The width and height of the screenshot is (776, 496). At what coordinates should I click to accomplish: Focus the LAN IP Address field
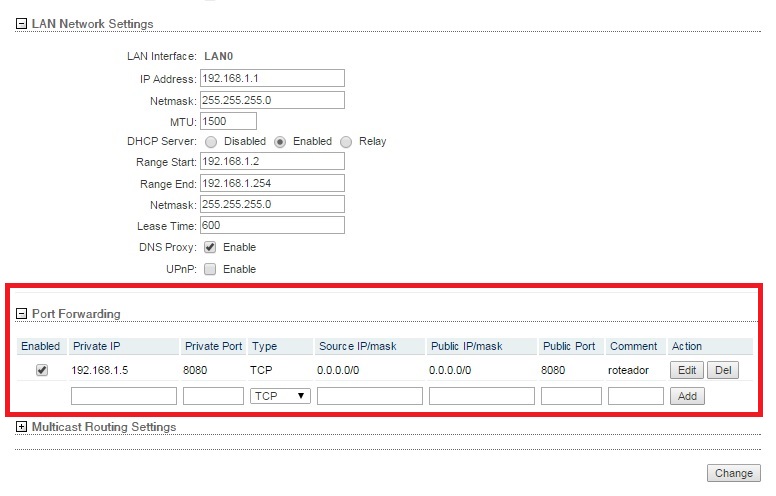(x=272, y=78)
